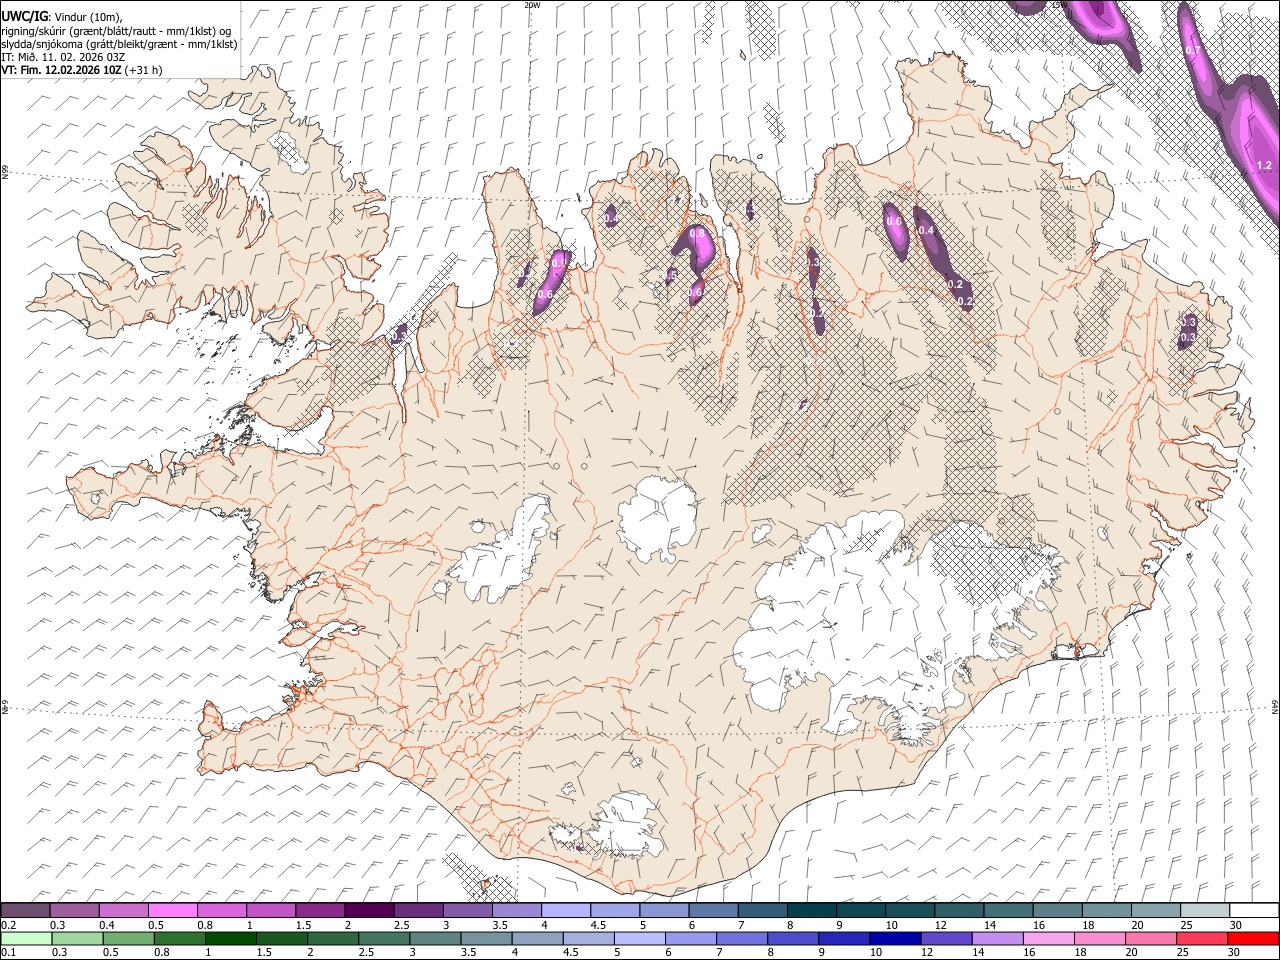Click the '1.2' precipitation label in the northeast band
Screen dimensions: 1280x960
pyautogui.click(x=1263, y=165)
